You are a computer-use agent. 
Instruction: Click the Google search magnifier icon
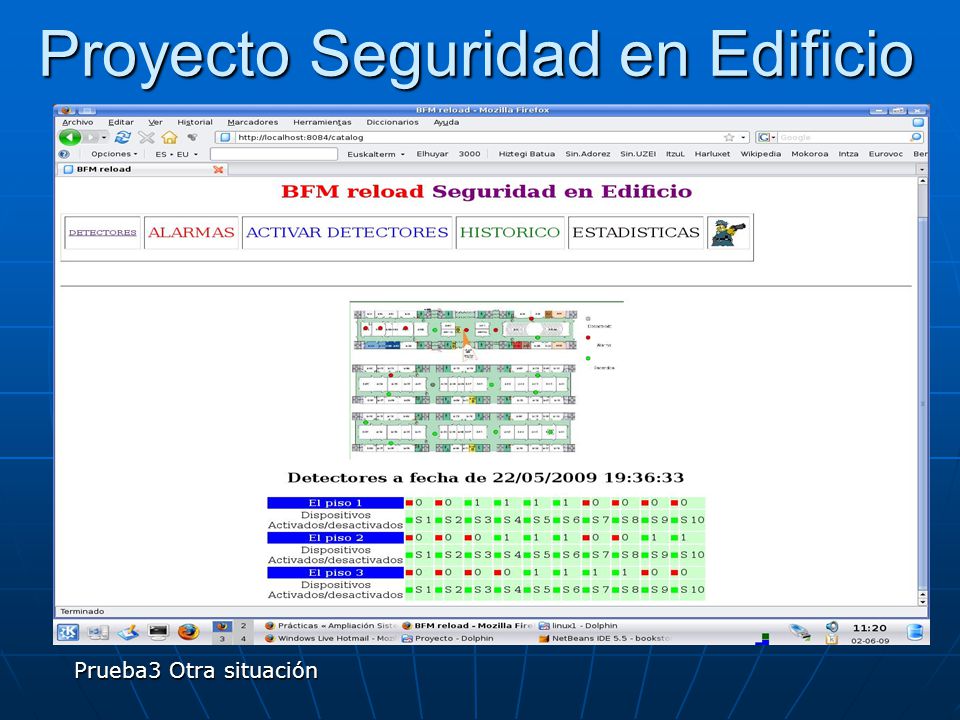pos(915,138)
